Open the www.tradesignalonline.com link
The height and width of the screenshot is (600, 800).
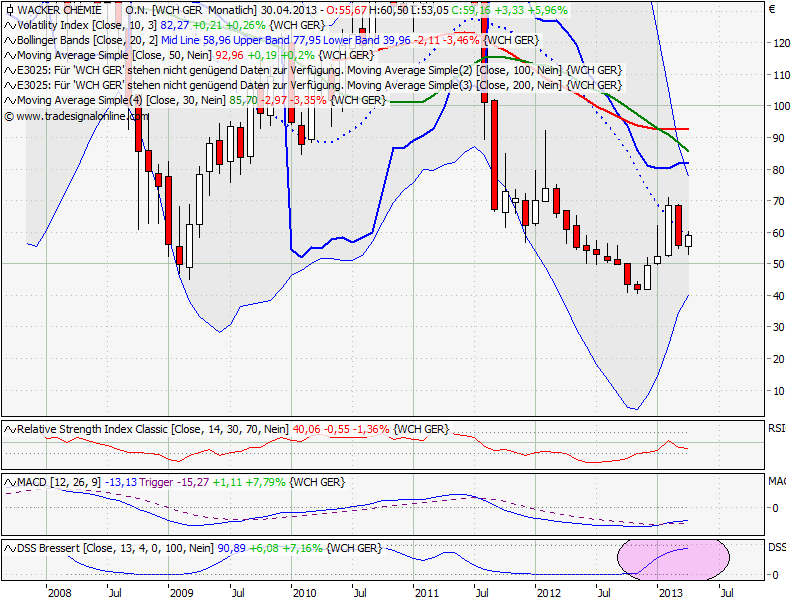80,115
